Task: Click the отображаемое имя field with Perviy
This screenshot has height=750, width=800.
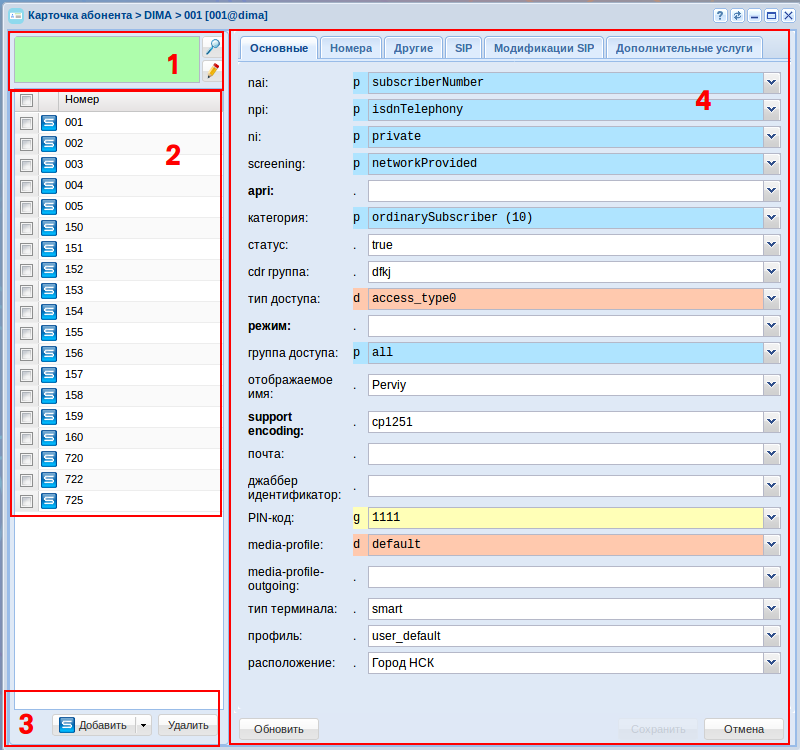Action: [x=565, y=384]
